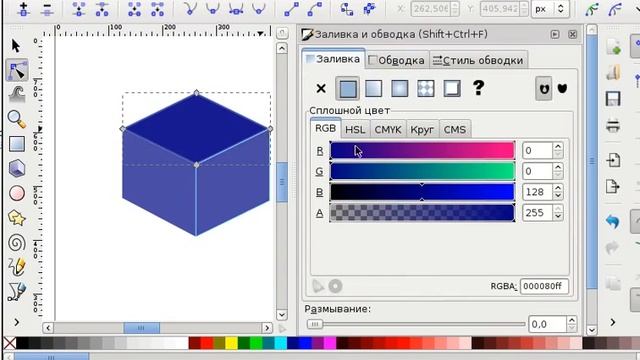Click the Delete selected nodes icon
The height and width of the screenshot is (360, 640).
[47, 9]
